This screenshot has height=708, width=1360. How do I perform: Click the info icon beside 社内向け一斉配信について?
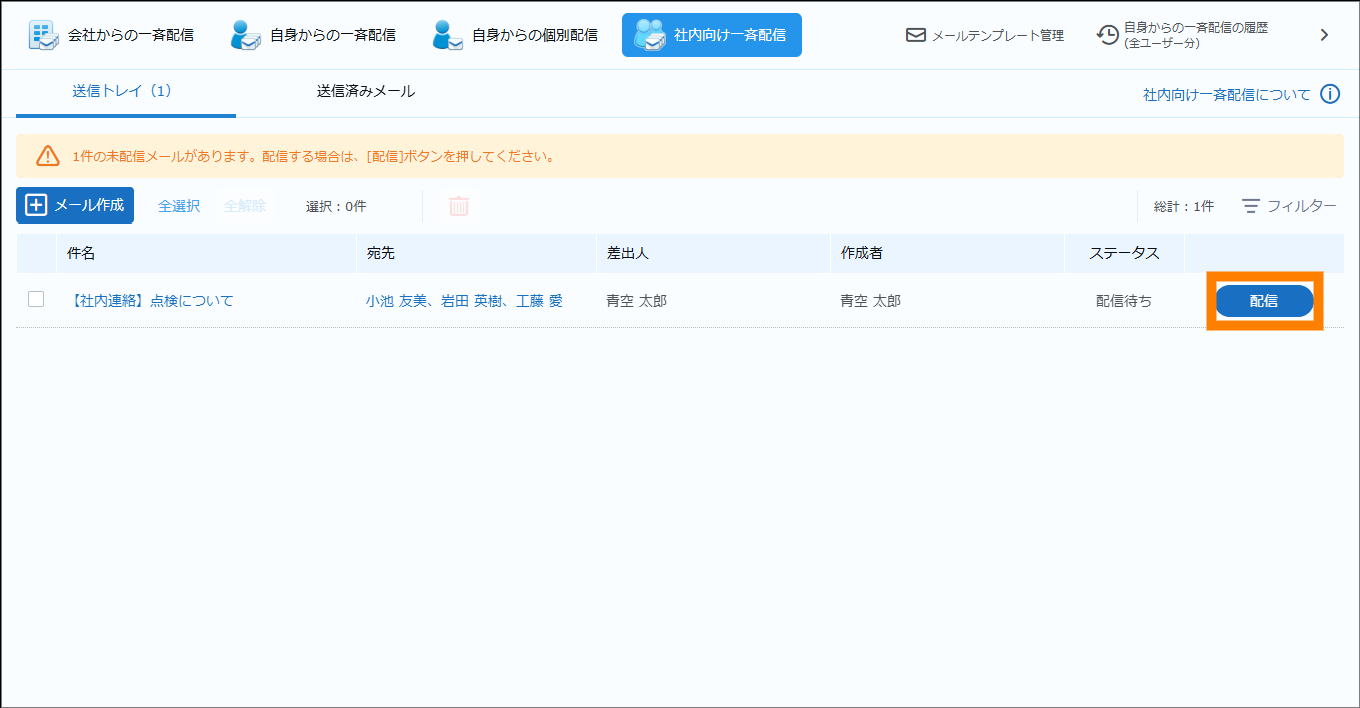coord(1329,94)
